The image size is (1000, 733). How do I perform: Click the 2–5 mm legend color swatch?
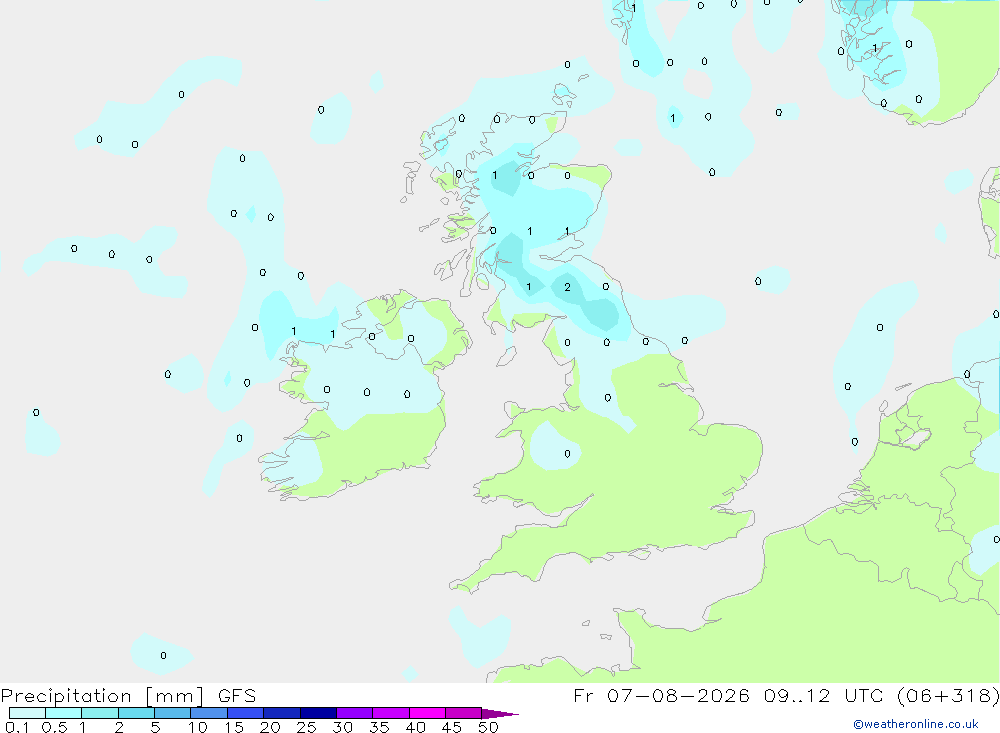click(136, 713)
